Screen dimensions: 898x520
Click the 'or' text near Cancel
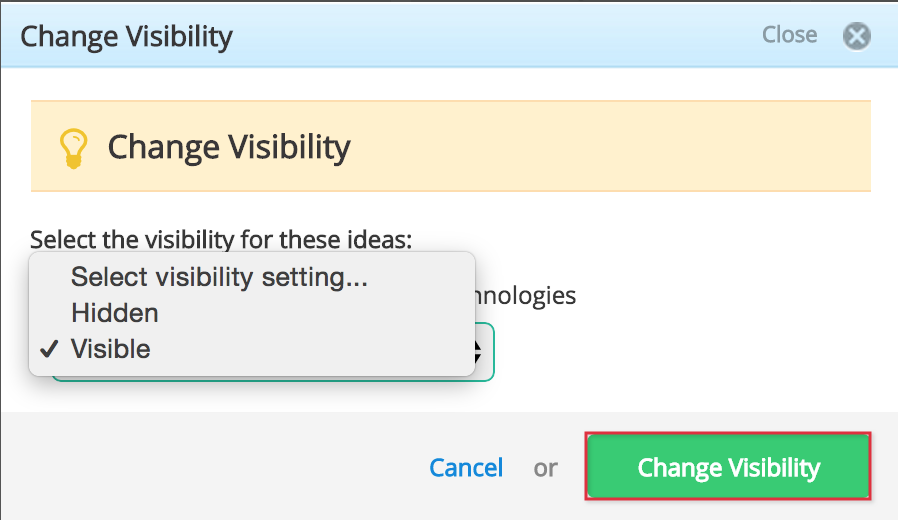pos(545,469)
